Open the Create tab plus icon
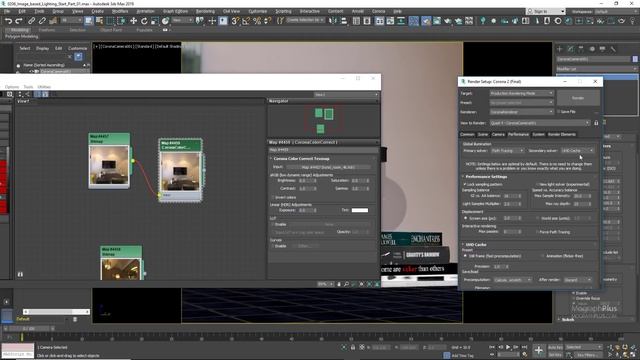This screenshot has height=360, width=640. [560, 49]
